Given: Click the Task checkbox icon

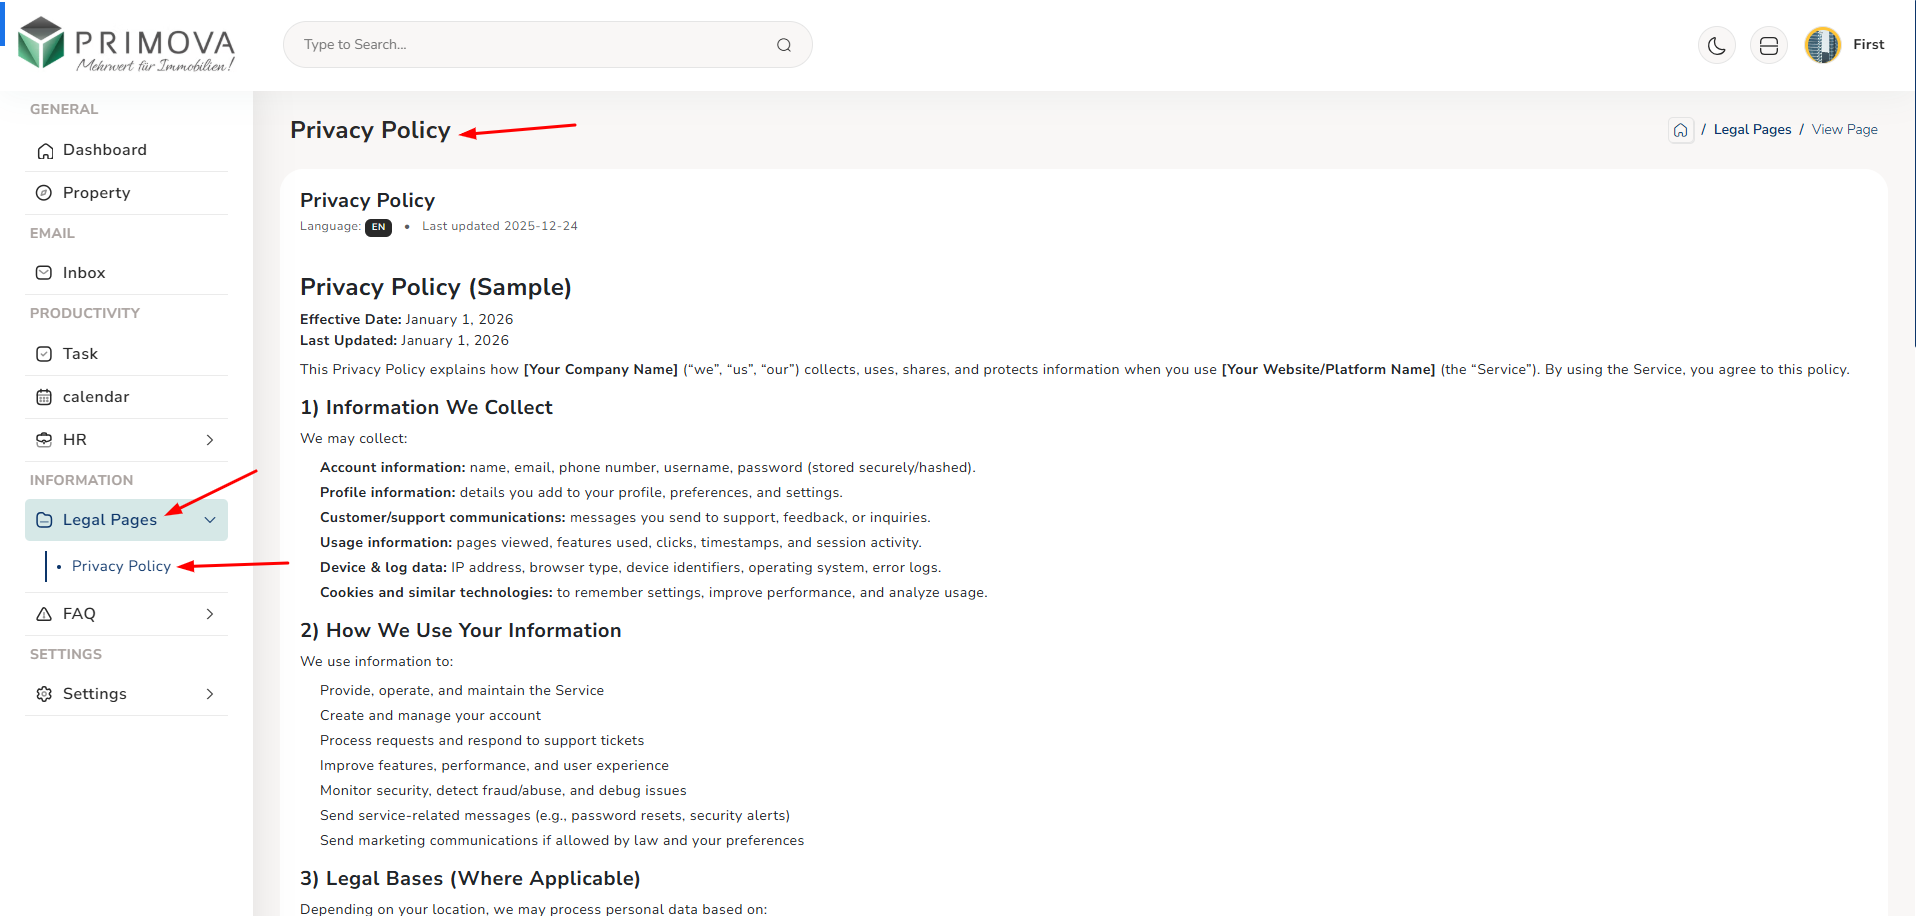Looking at the screenshot, I should 44,354.
